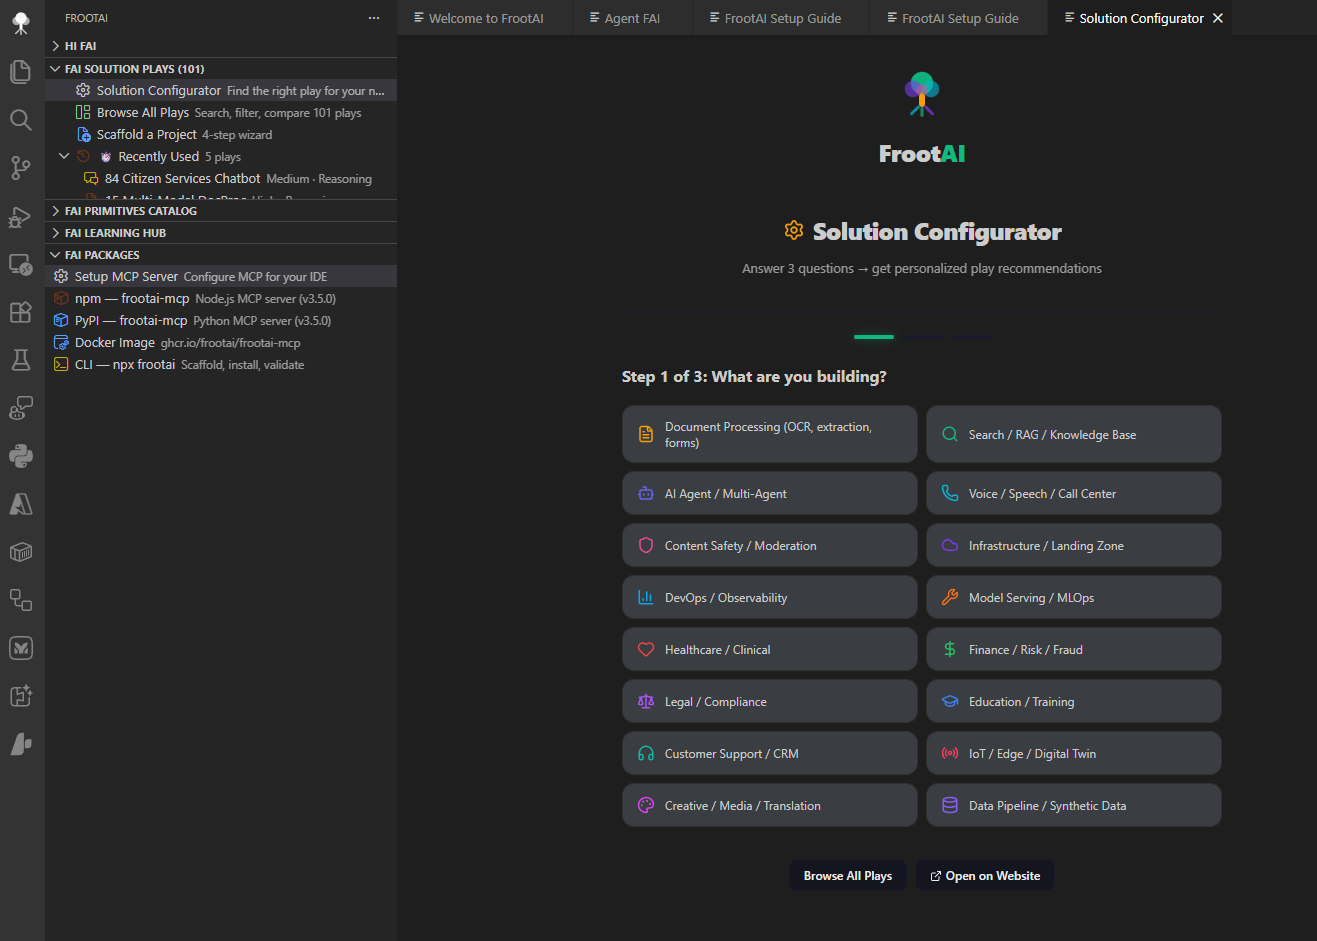This screenshot has width=1317, height=941.
Task: Collapse the Recently Used chevron
Action: point(64,156)
